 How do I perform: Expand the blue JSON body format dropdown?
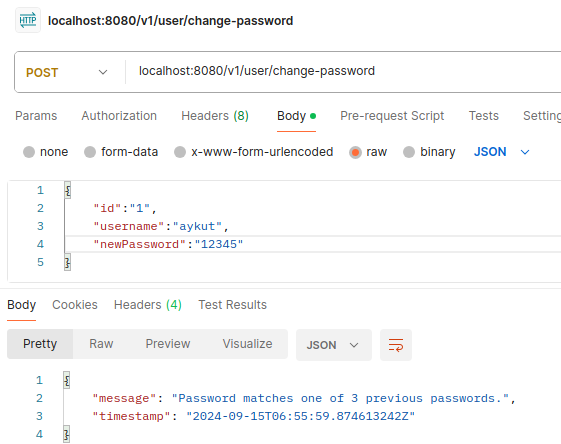click(502, 152)
